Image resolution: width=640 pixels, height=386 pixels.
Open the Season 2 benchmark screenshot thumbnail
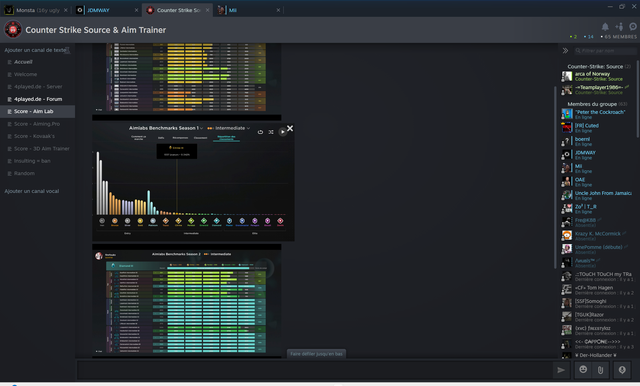(x=187, y=302)
